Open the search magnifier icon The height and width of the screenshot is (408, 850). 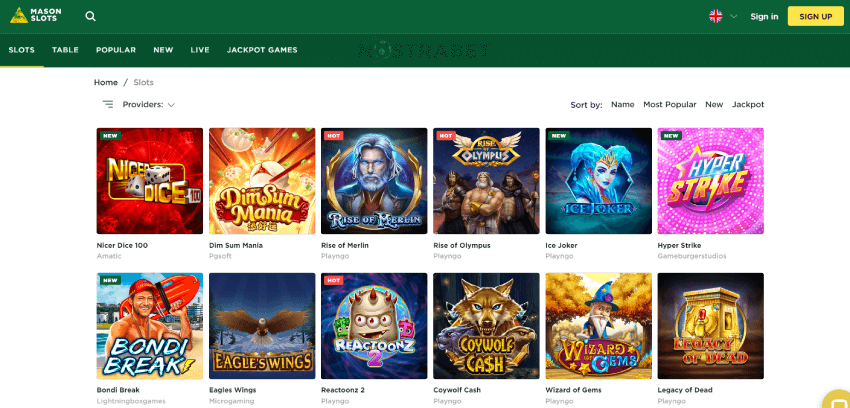91,16
